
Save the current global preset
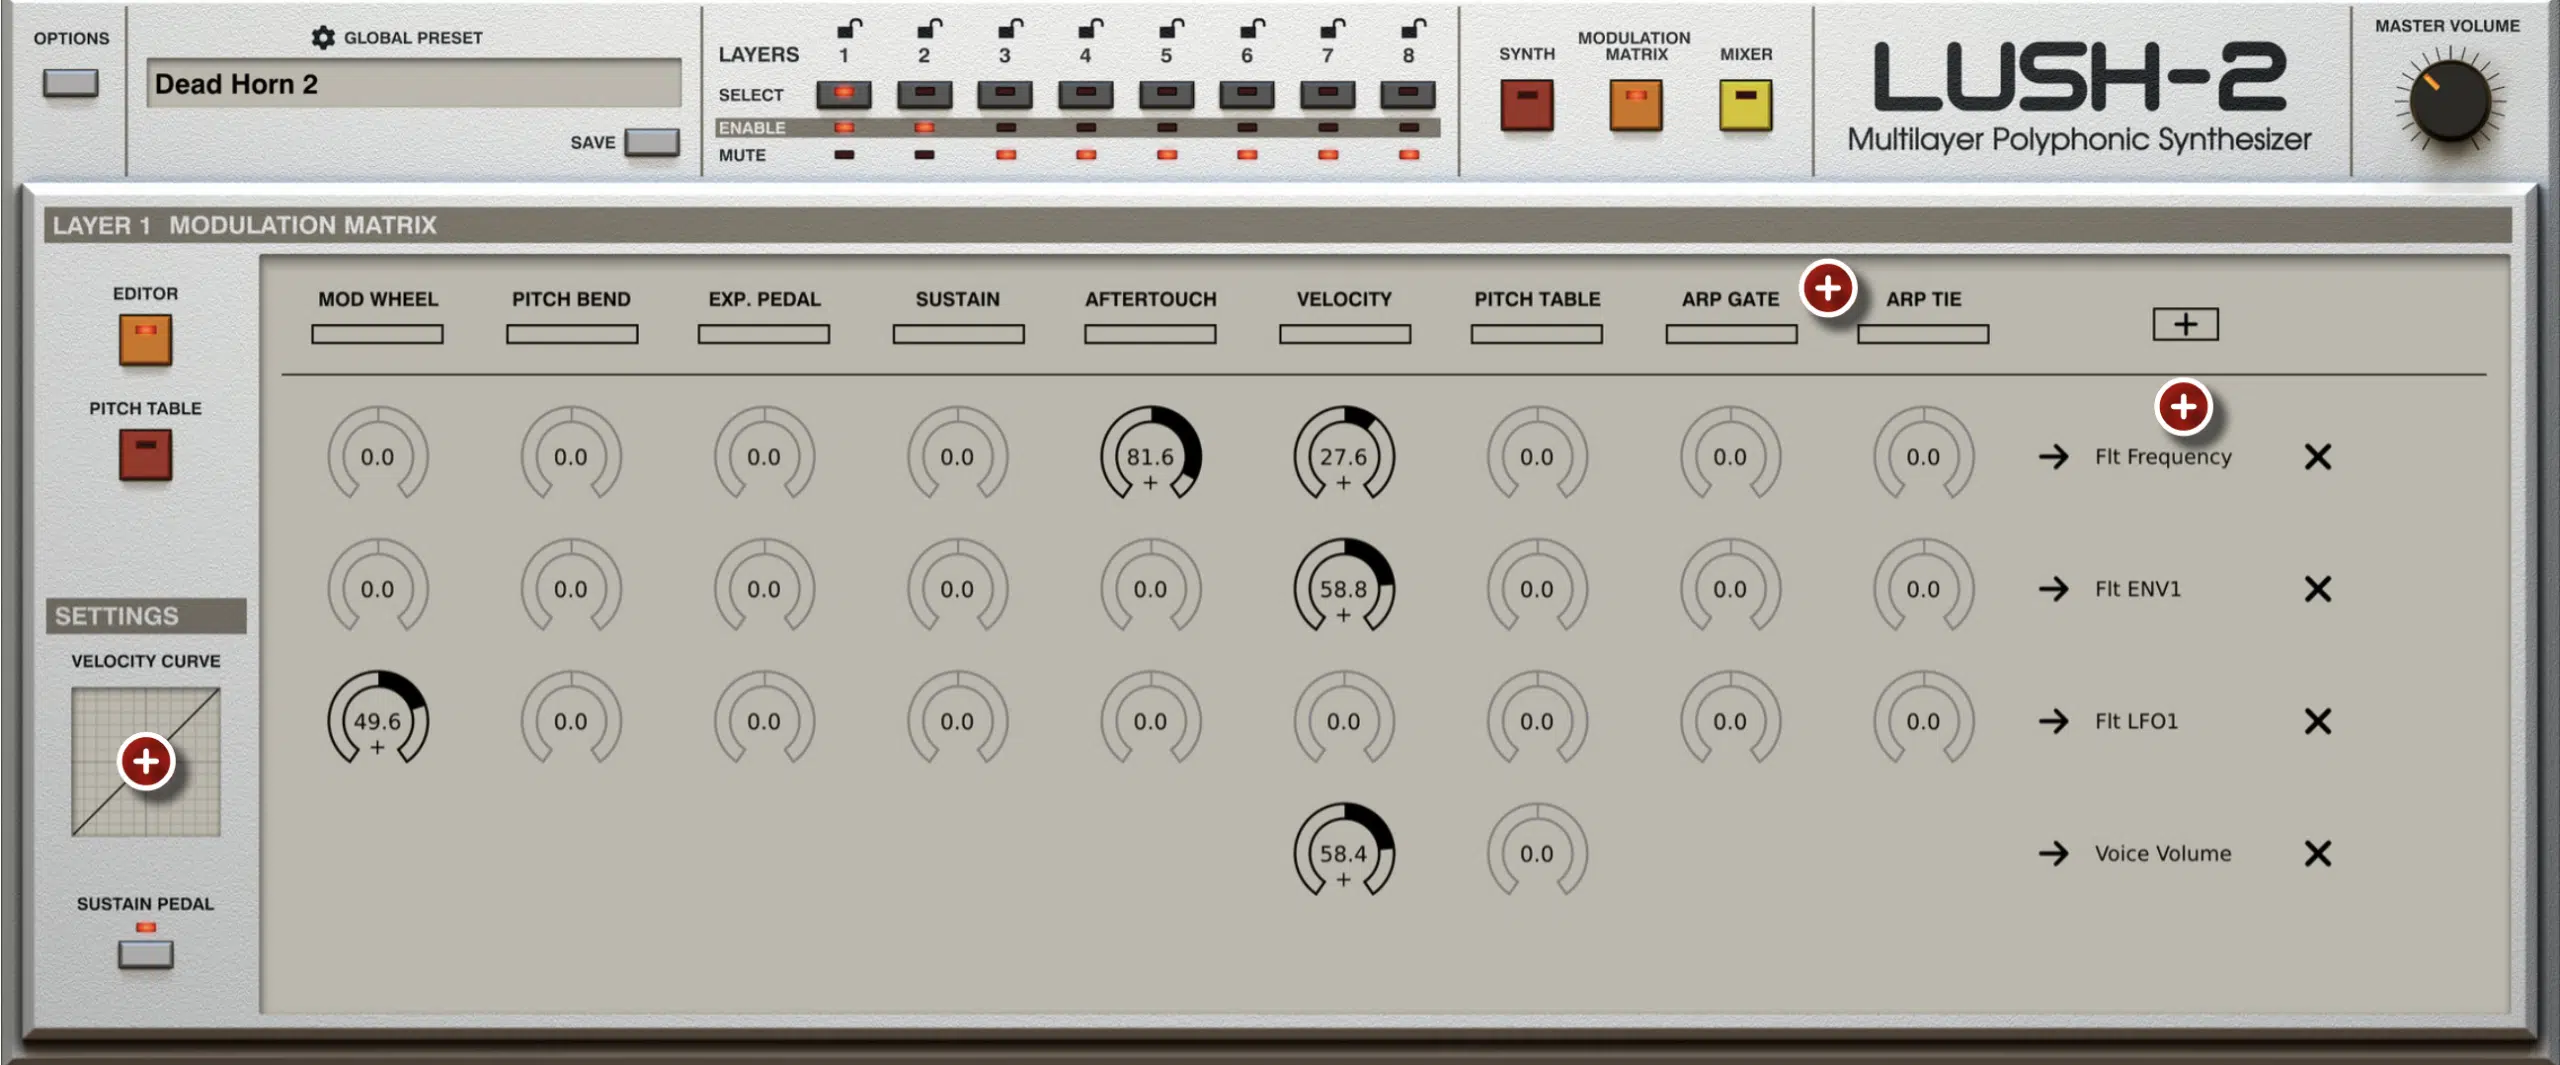tap(652, 142)
